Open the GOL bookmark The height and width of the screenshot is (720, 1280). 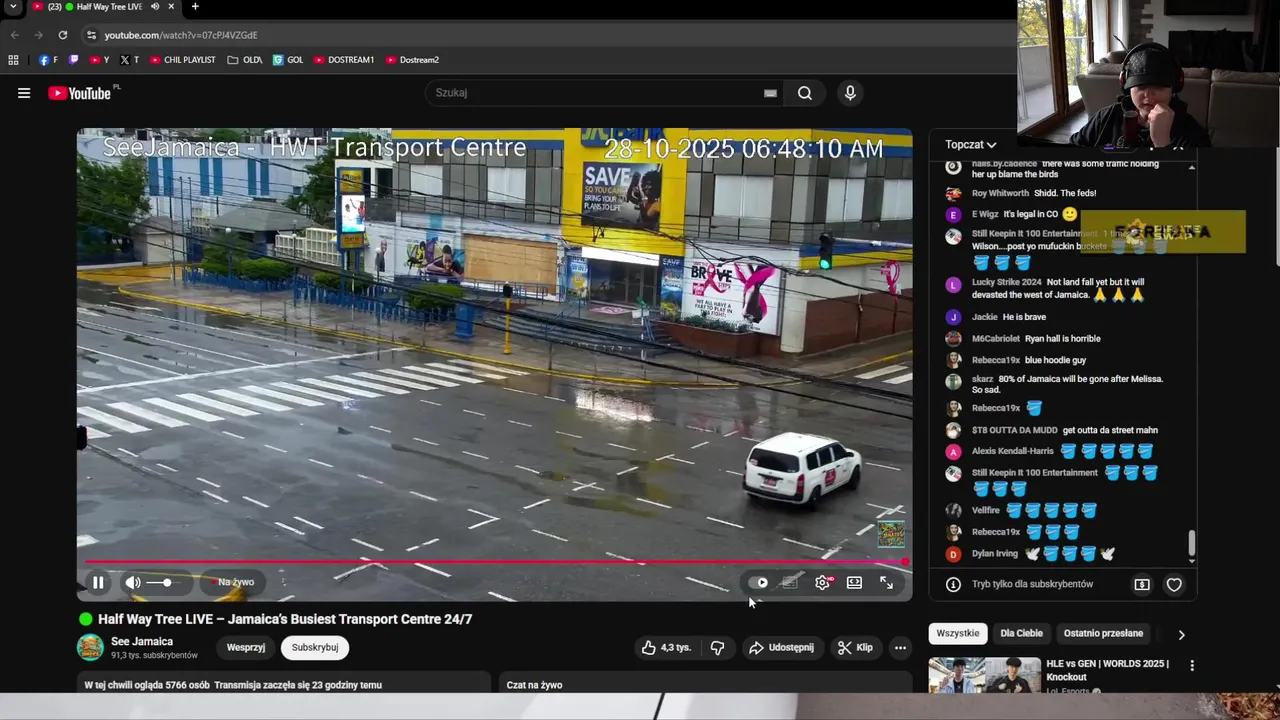(288, 60)
